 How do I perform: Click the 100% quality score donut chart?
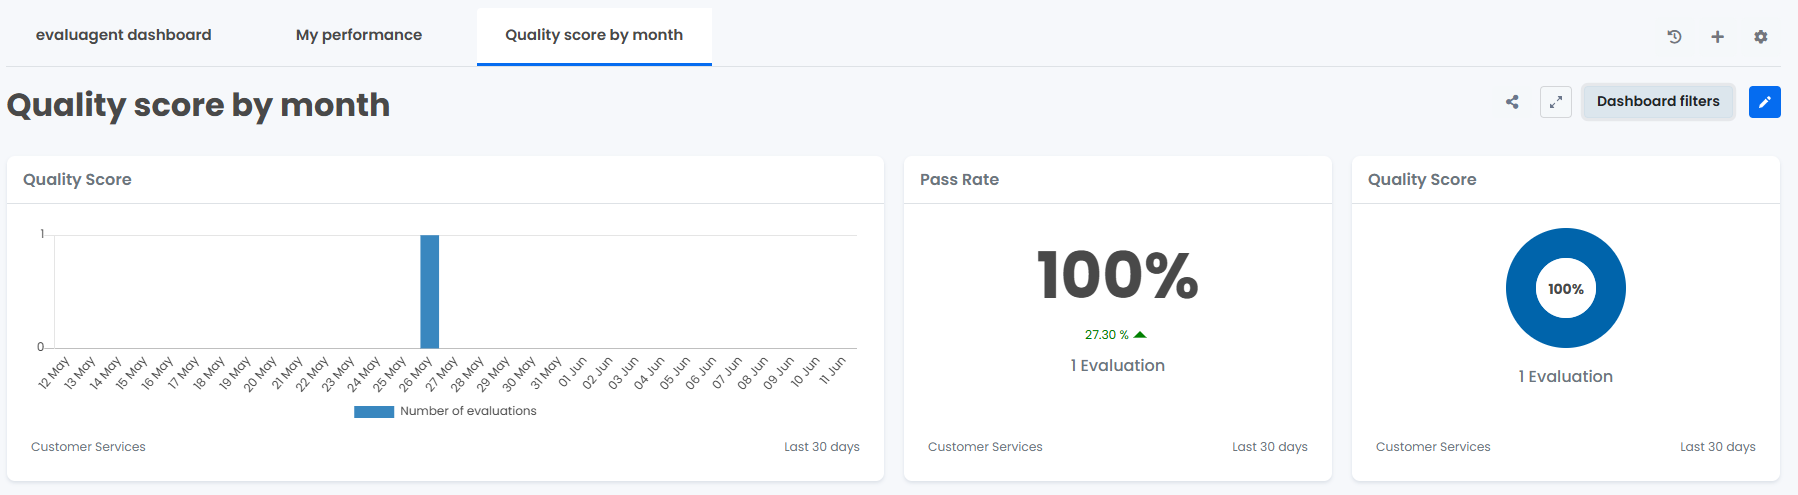1566,288
